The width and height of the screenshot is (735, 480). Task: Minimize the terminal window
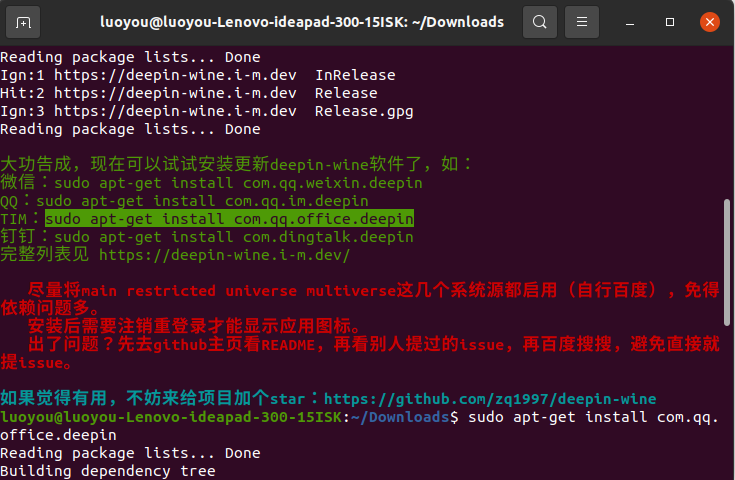click(630, 22)
